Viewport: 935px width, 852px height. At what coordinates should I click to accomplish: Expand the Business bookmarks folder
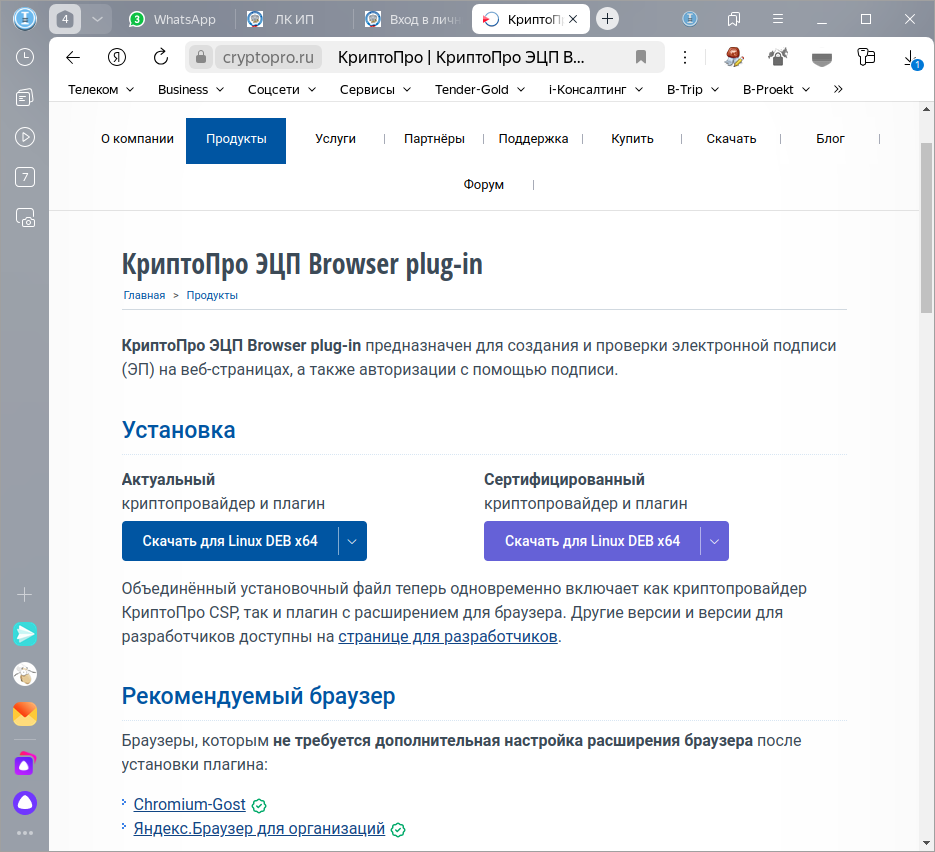[x=191, y=89]
